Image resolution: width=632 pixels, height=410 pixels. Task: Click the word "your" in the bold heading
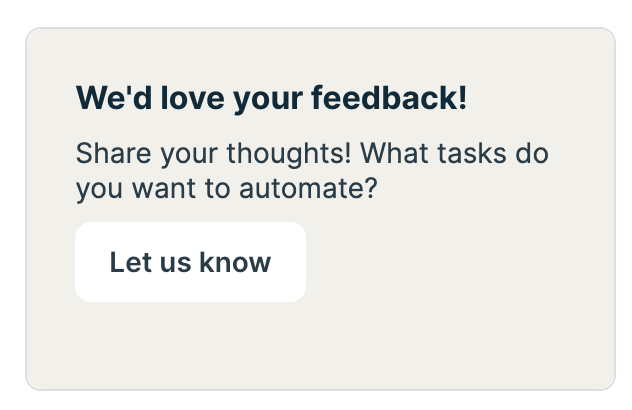pyautogui.click(x=269, y=98)
